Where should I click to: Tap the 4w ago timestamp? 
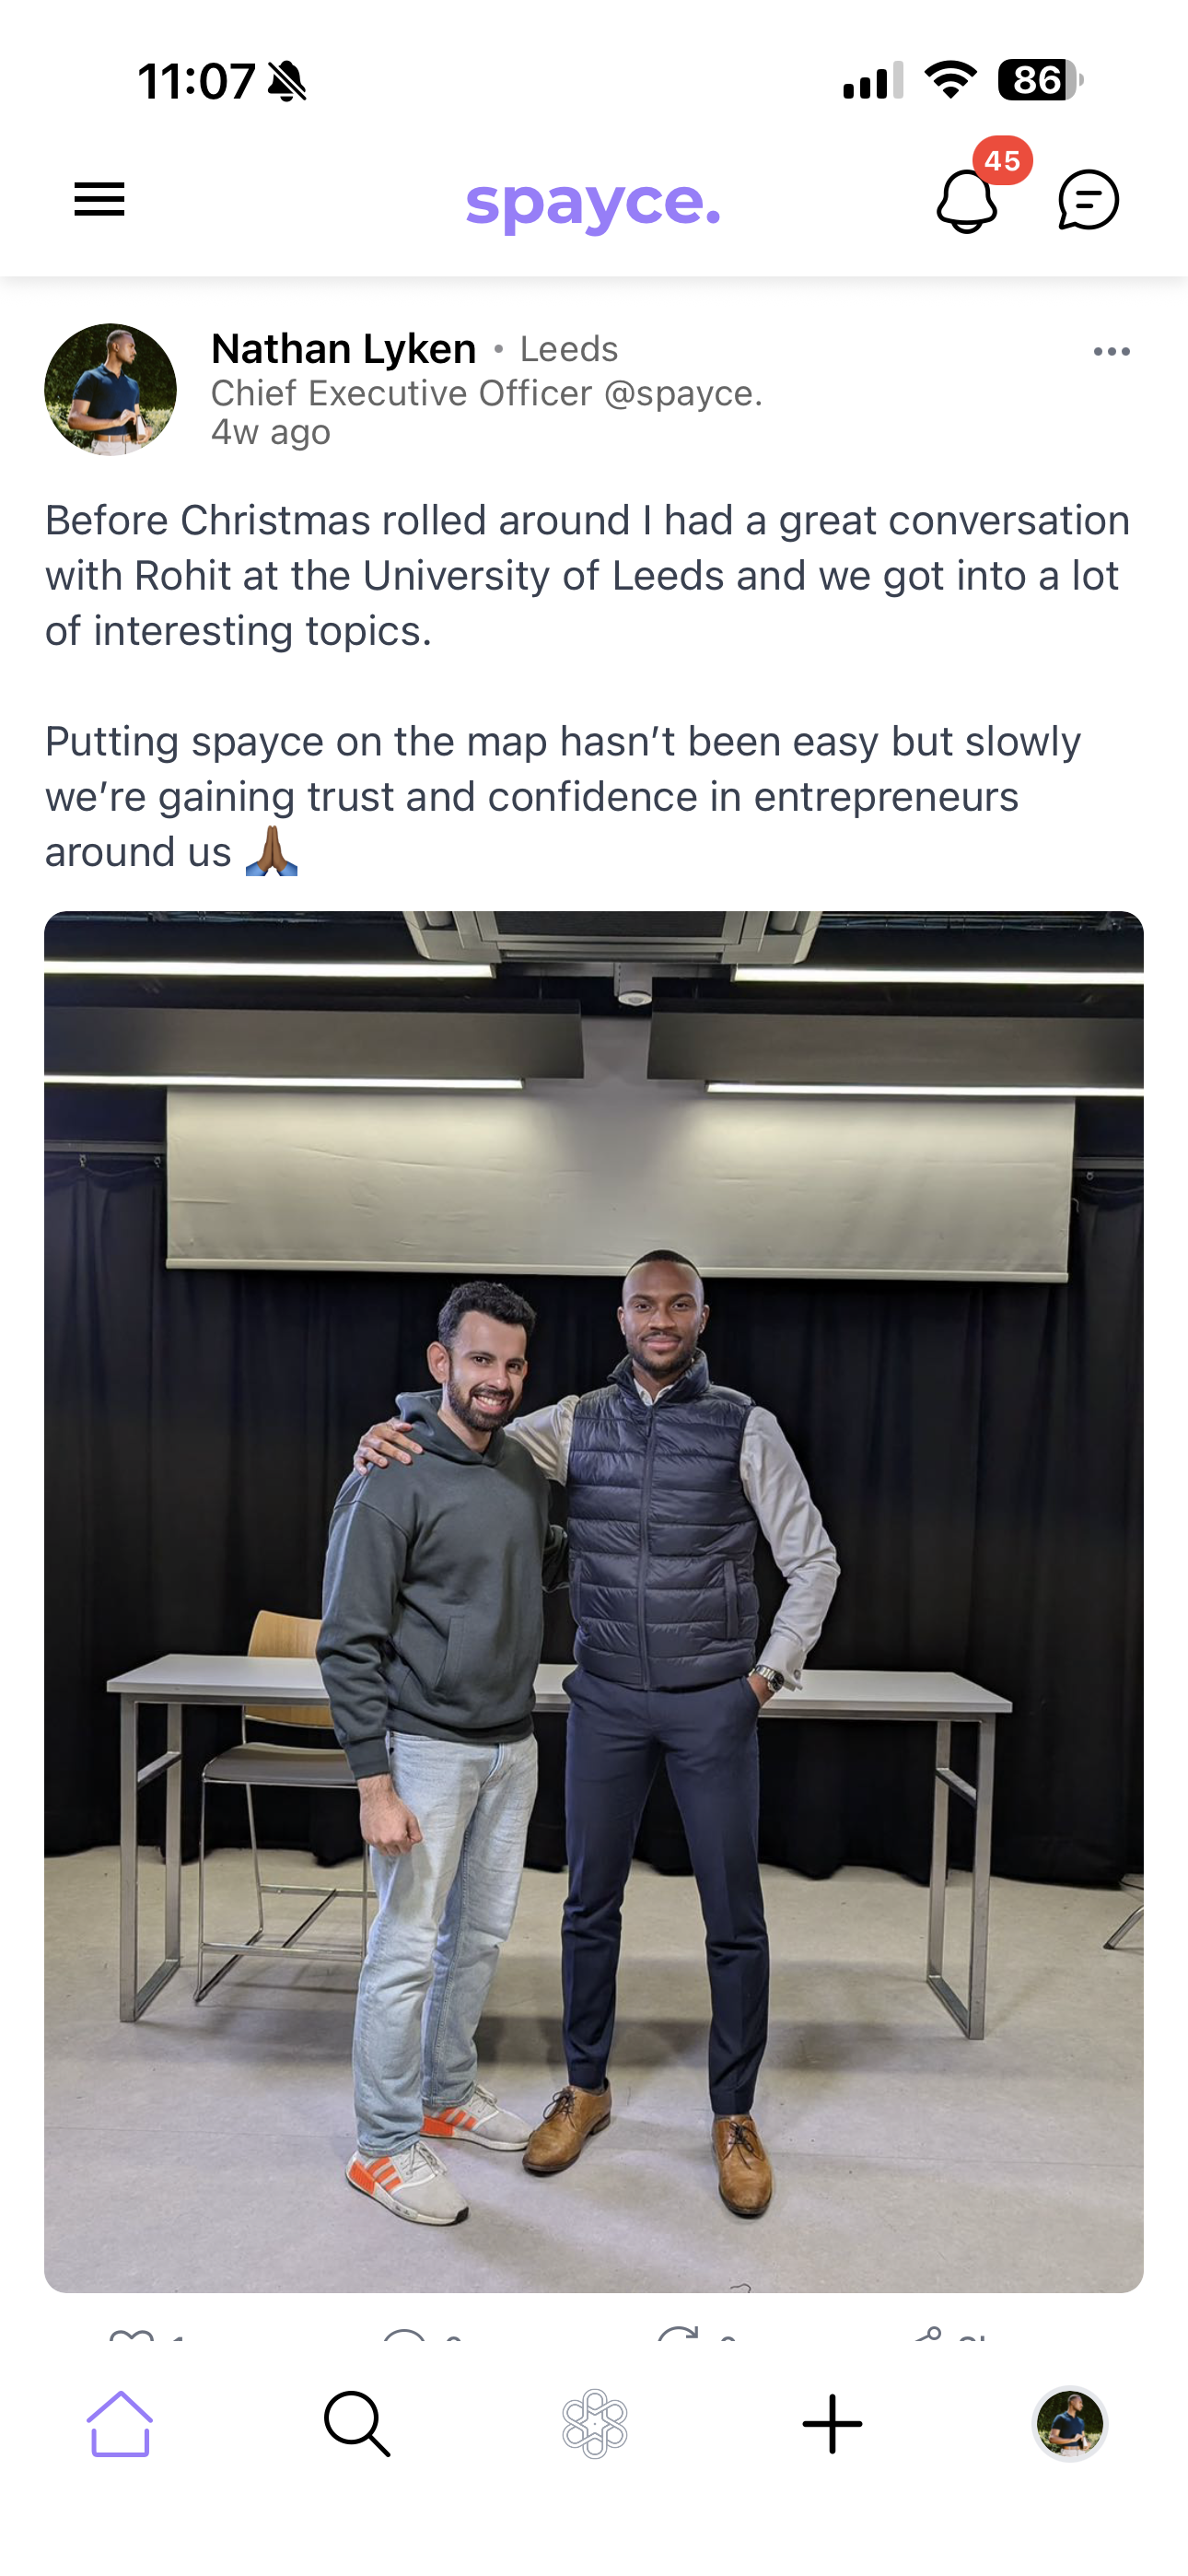click(268, 432)
